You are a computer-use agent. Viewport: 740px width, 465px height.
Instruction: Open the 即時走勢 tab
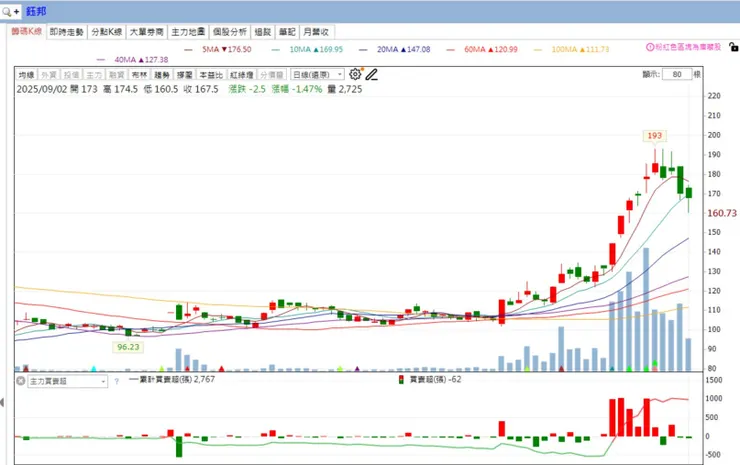point(67,32)
